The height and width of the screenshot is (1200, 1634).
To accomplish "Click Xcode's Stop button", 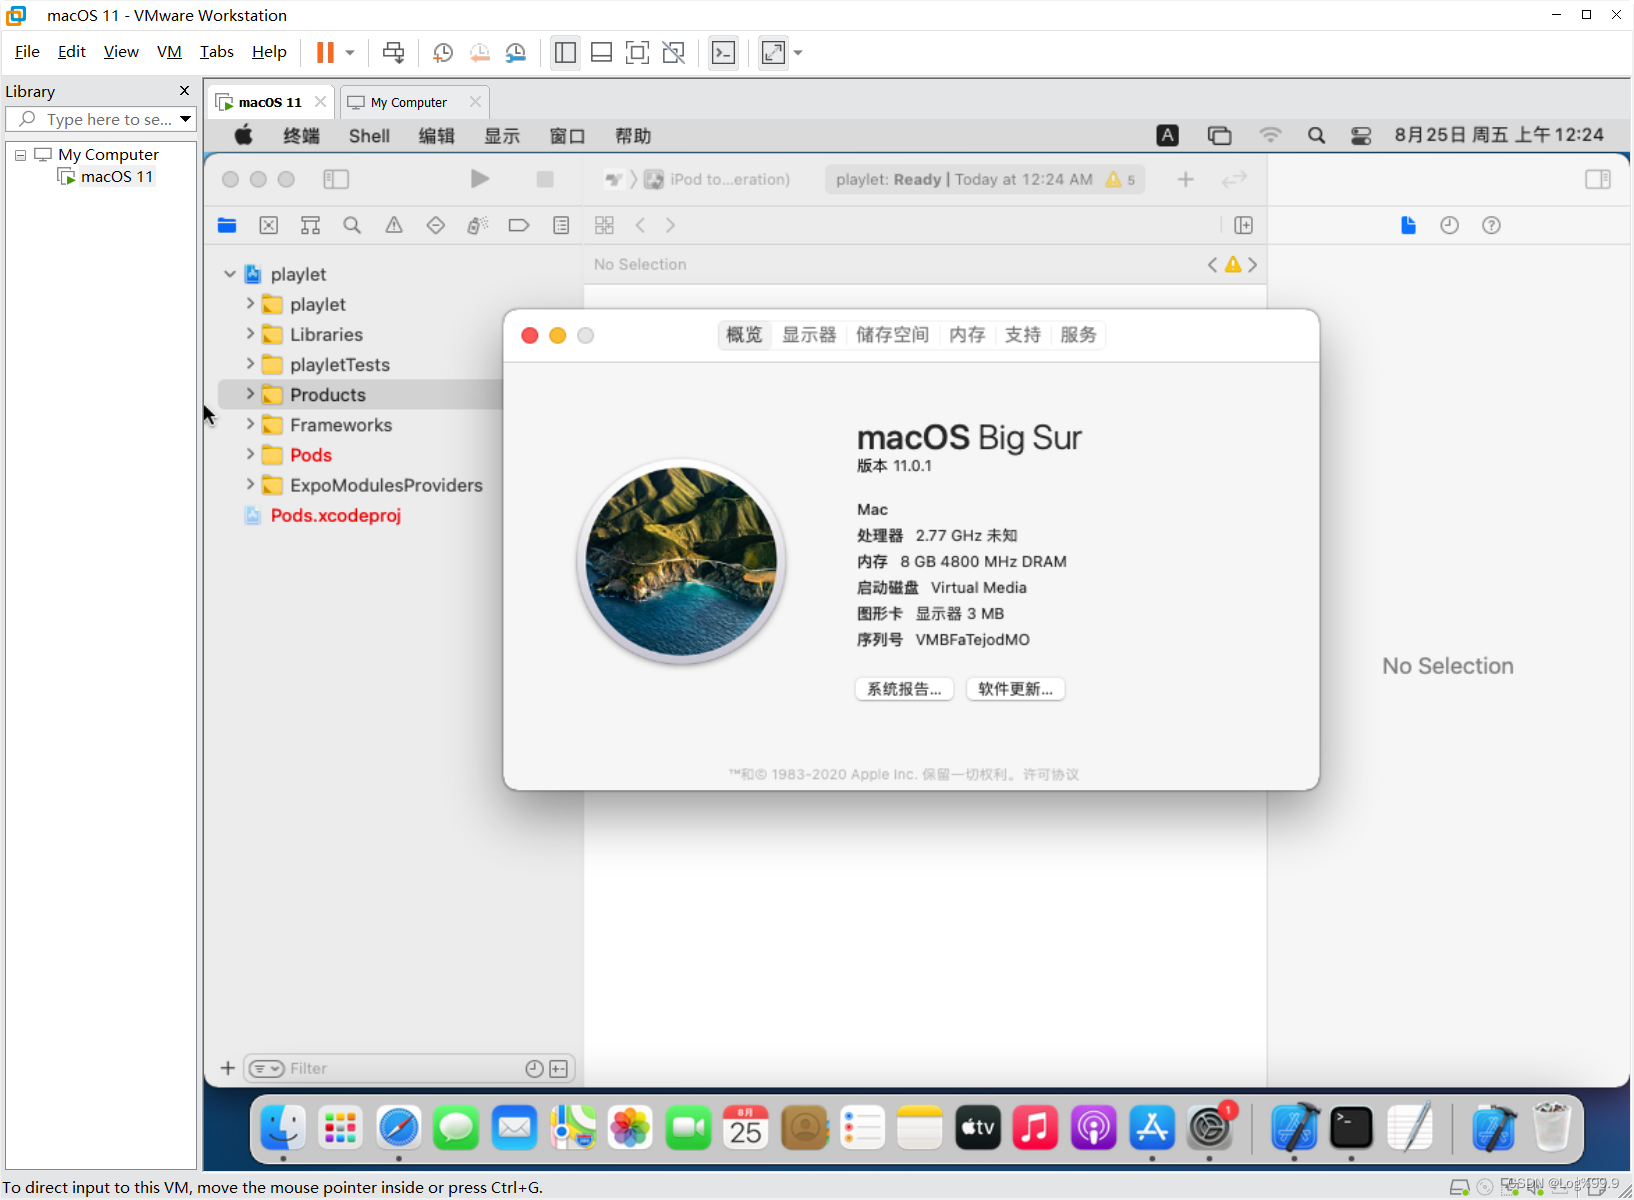I will 545,179.
